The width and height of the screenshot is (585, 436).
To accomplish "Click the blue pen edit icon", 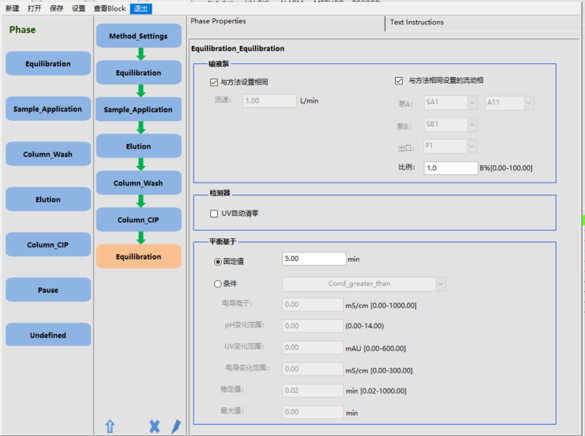I will point(176,426).
